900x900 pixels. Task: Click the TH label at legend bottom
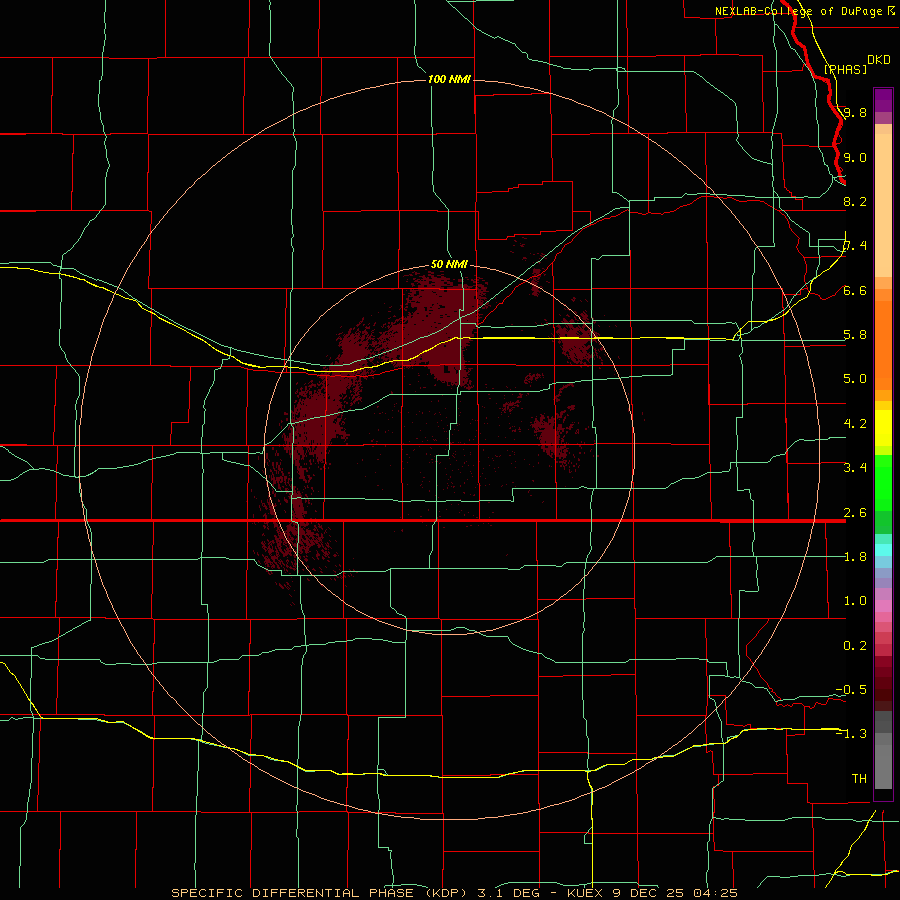coord(859,779)
